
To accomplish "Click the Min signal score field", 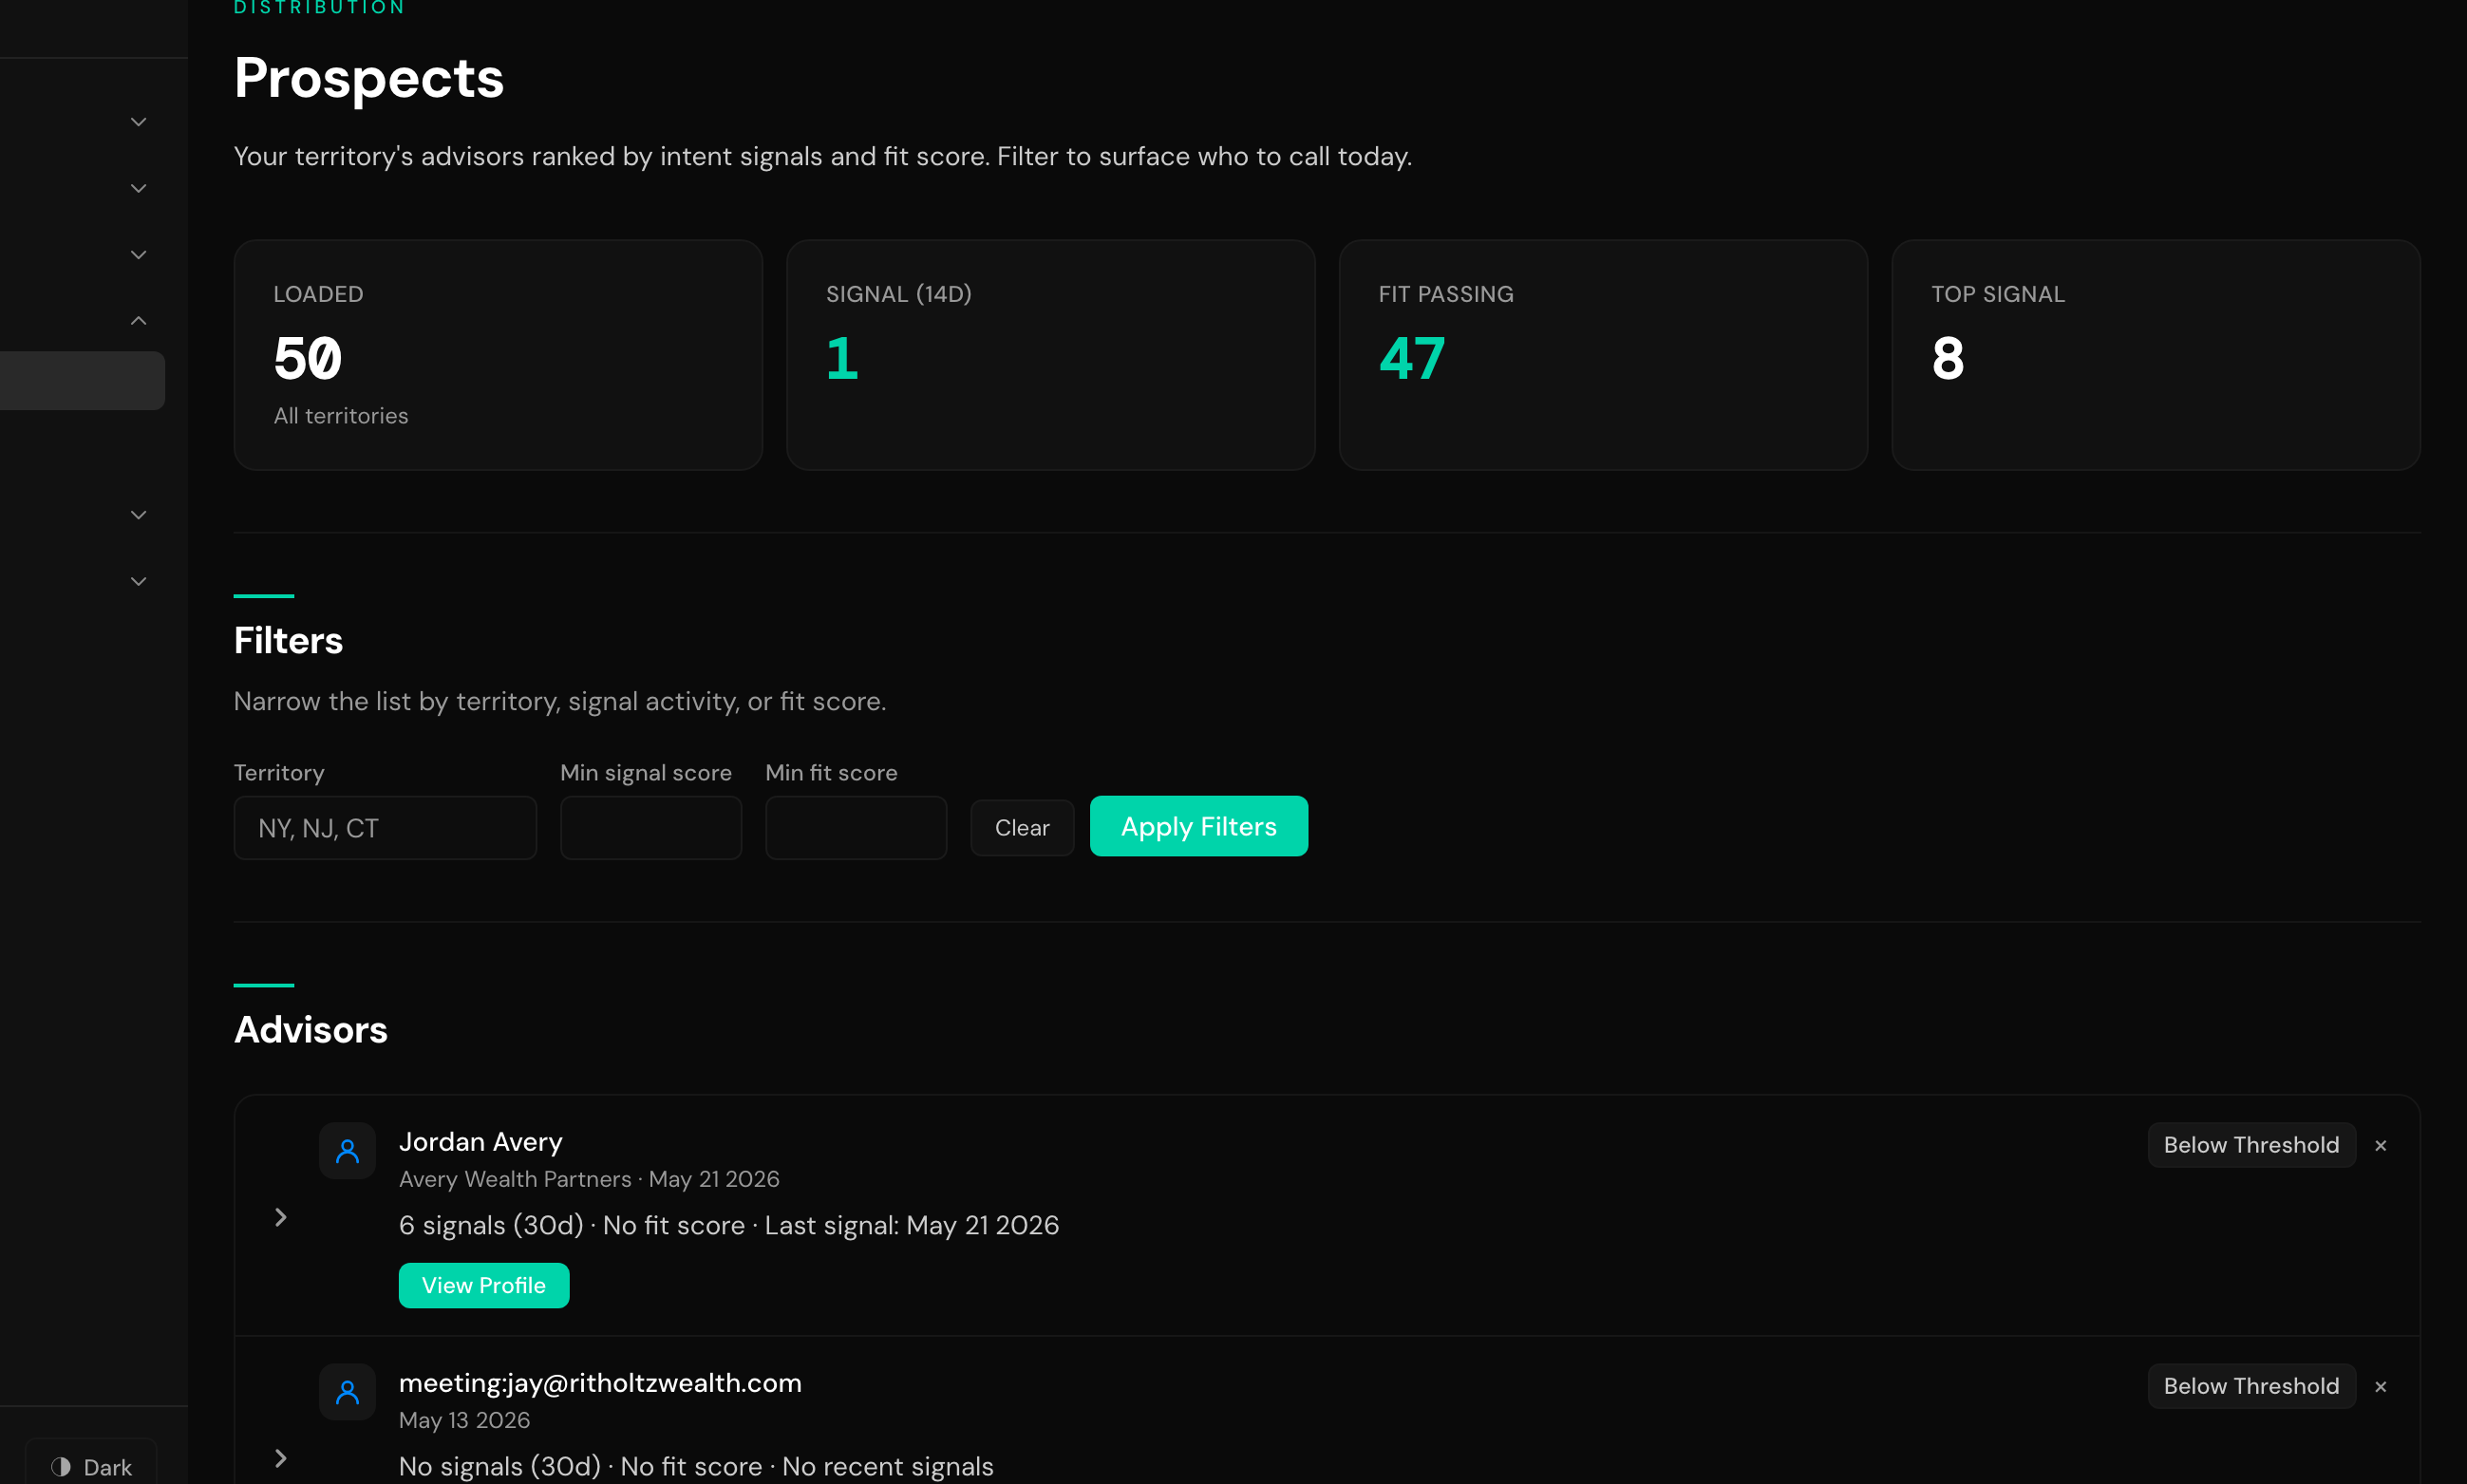I will pos(651,828).
